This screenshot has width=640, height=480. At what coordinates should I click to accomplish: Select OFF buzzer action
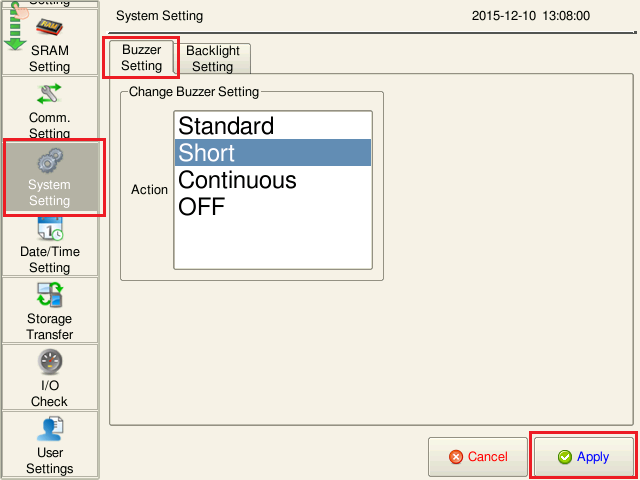click(202, 207)
